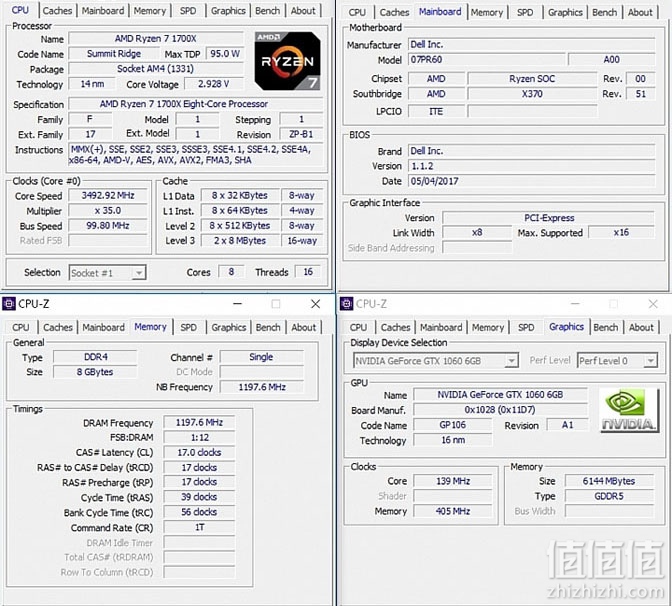672x606 pixels.
Task: Click the GPU Core clock value 139 MHz
Action: coord(453,481)
